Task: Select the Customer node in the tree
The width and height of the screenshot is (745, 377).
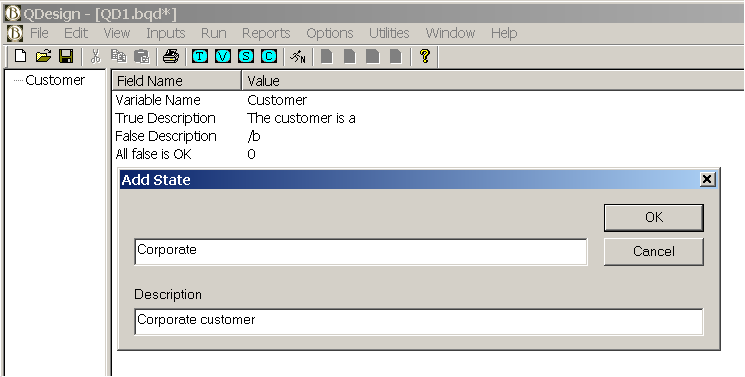Action: 55,80
